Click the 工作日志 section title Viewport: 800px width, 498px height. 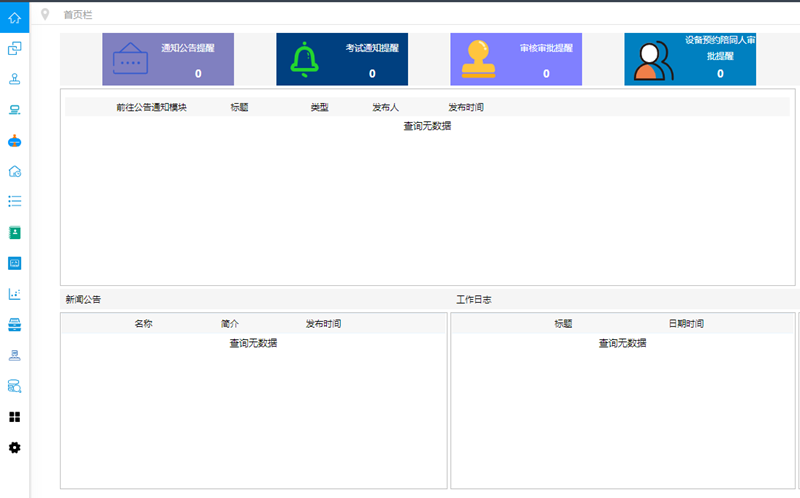point(474,300)
